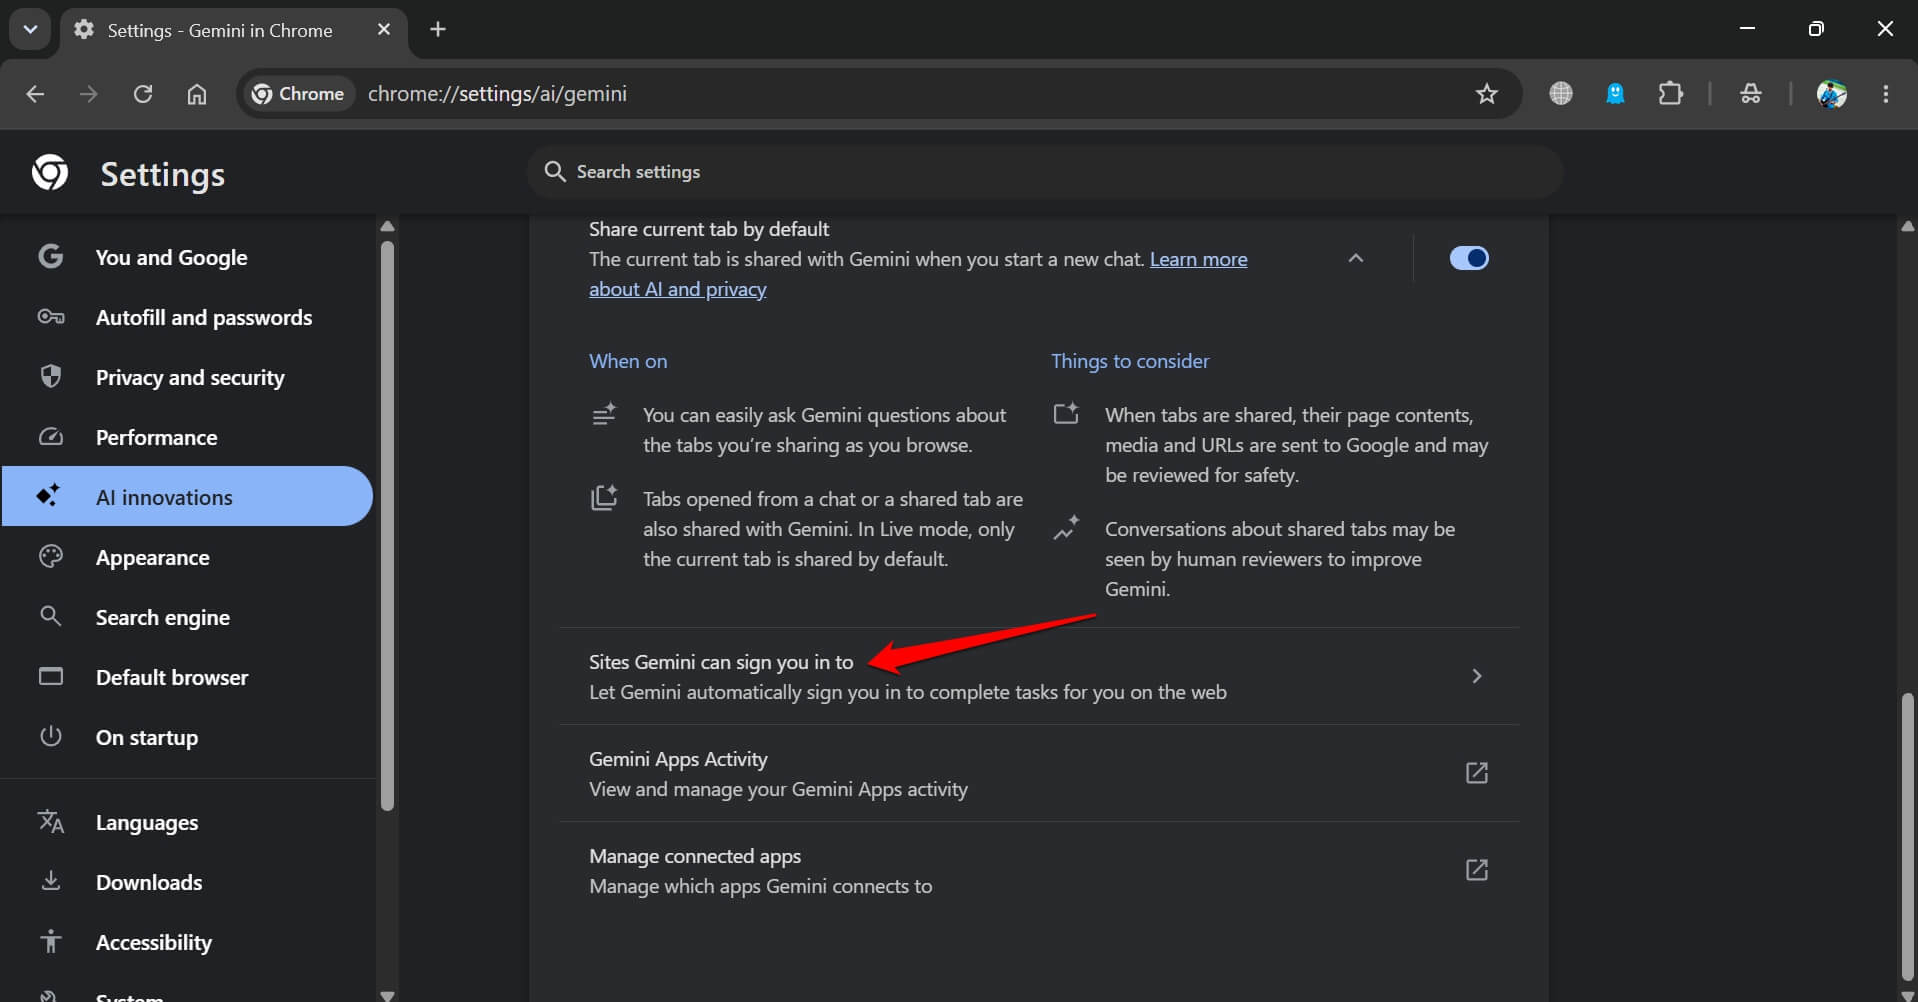
Task: Click the page scroll up arrow
Action: tap(1908, 227)
